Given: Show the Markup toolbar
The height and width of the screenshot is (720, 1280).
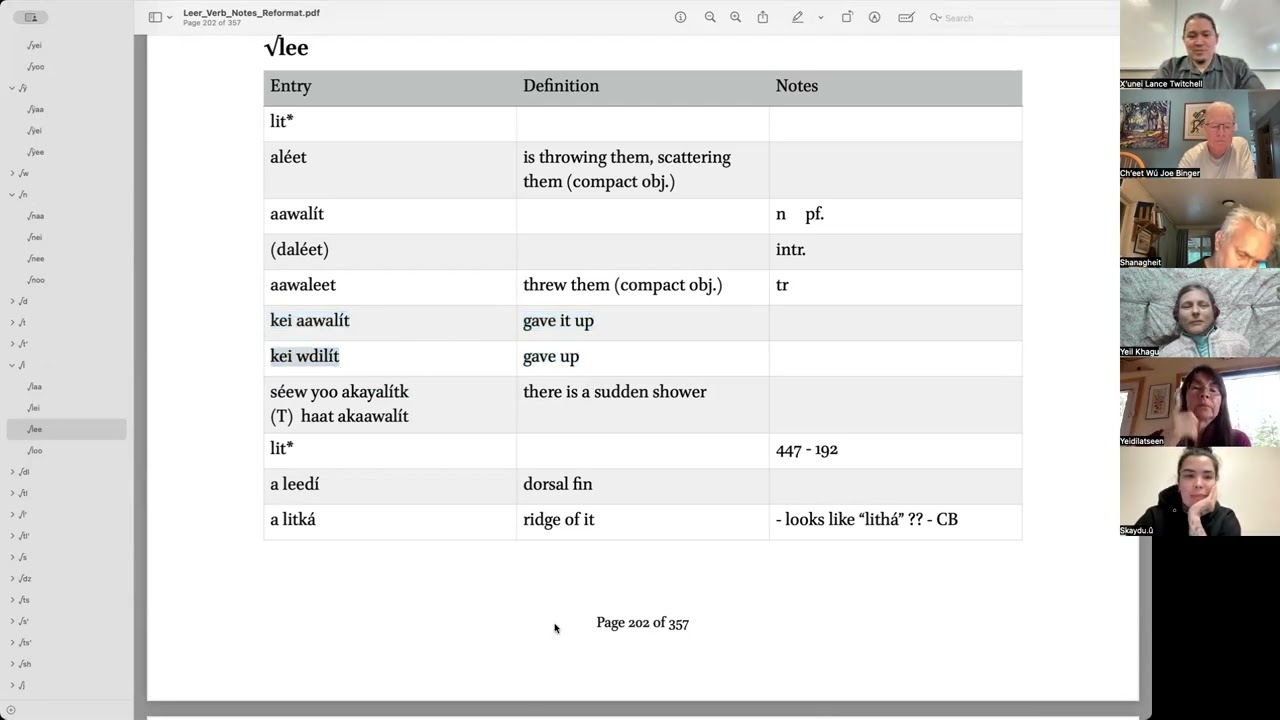Looking at the screenshot, I should click(874, 17).
